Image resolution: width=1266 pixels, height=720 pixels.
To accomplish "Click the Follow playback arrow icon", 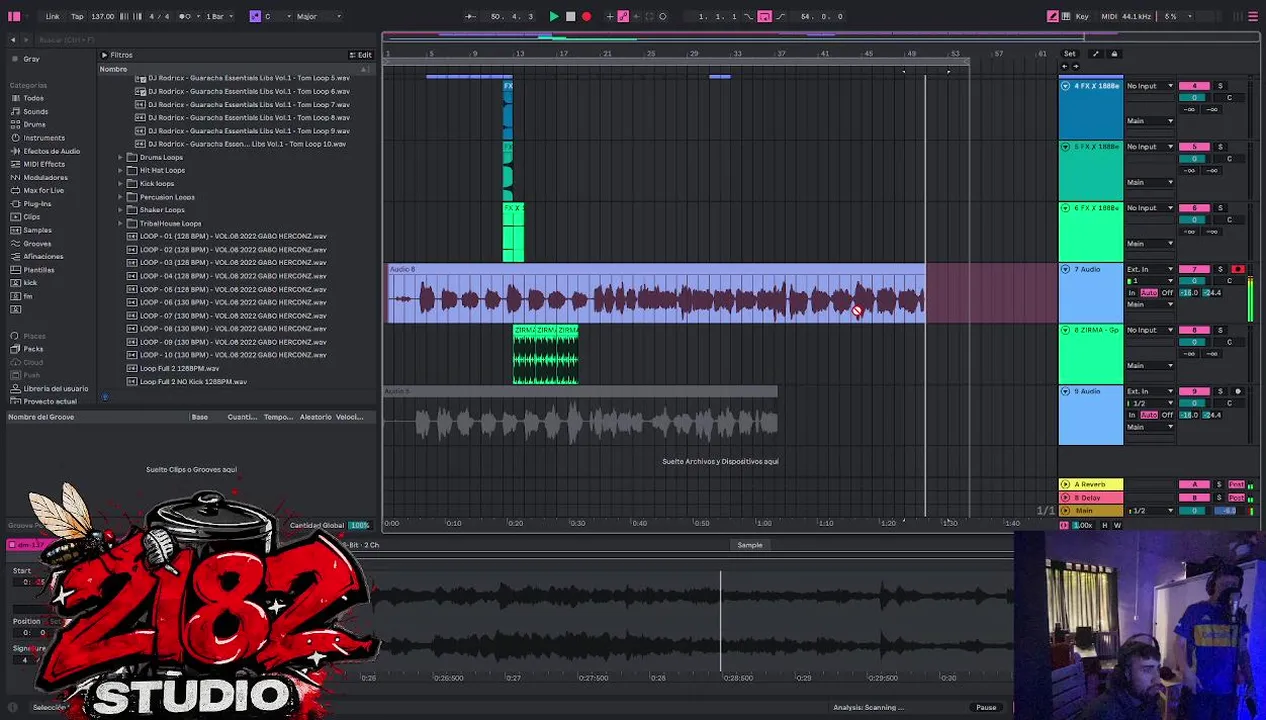I will pyautogui.click(x=470, y=16).
